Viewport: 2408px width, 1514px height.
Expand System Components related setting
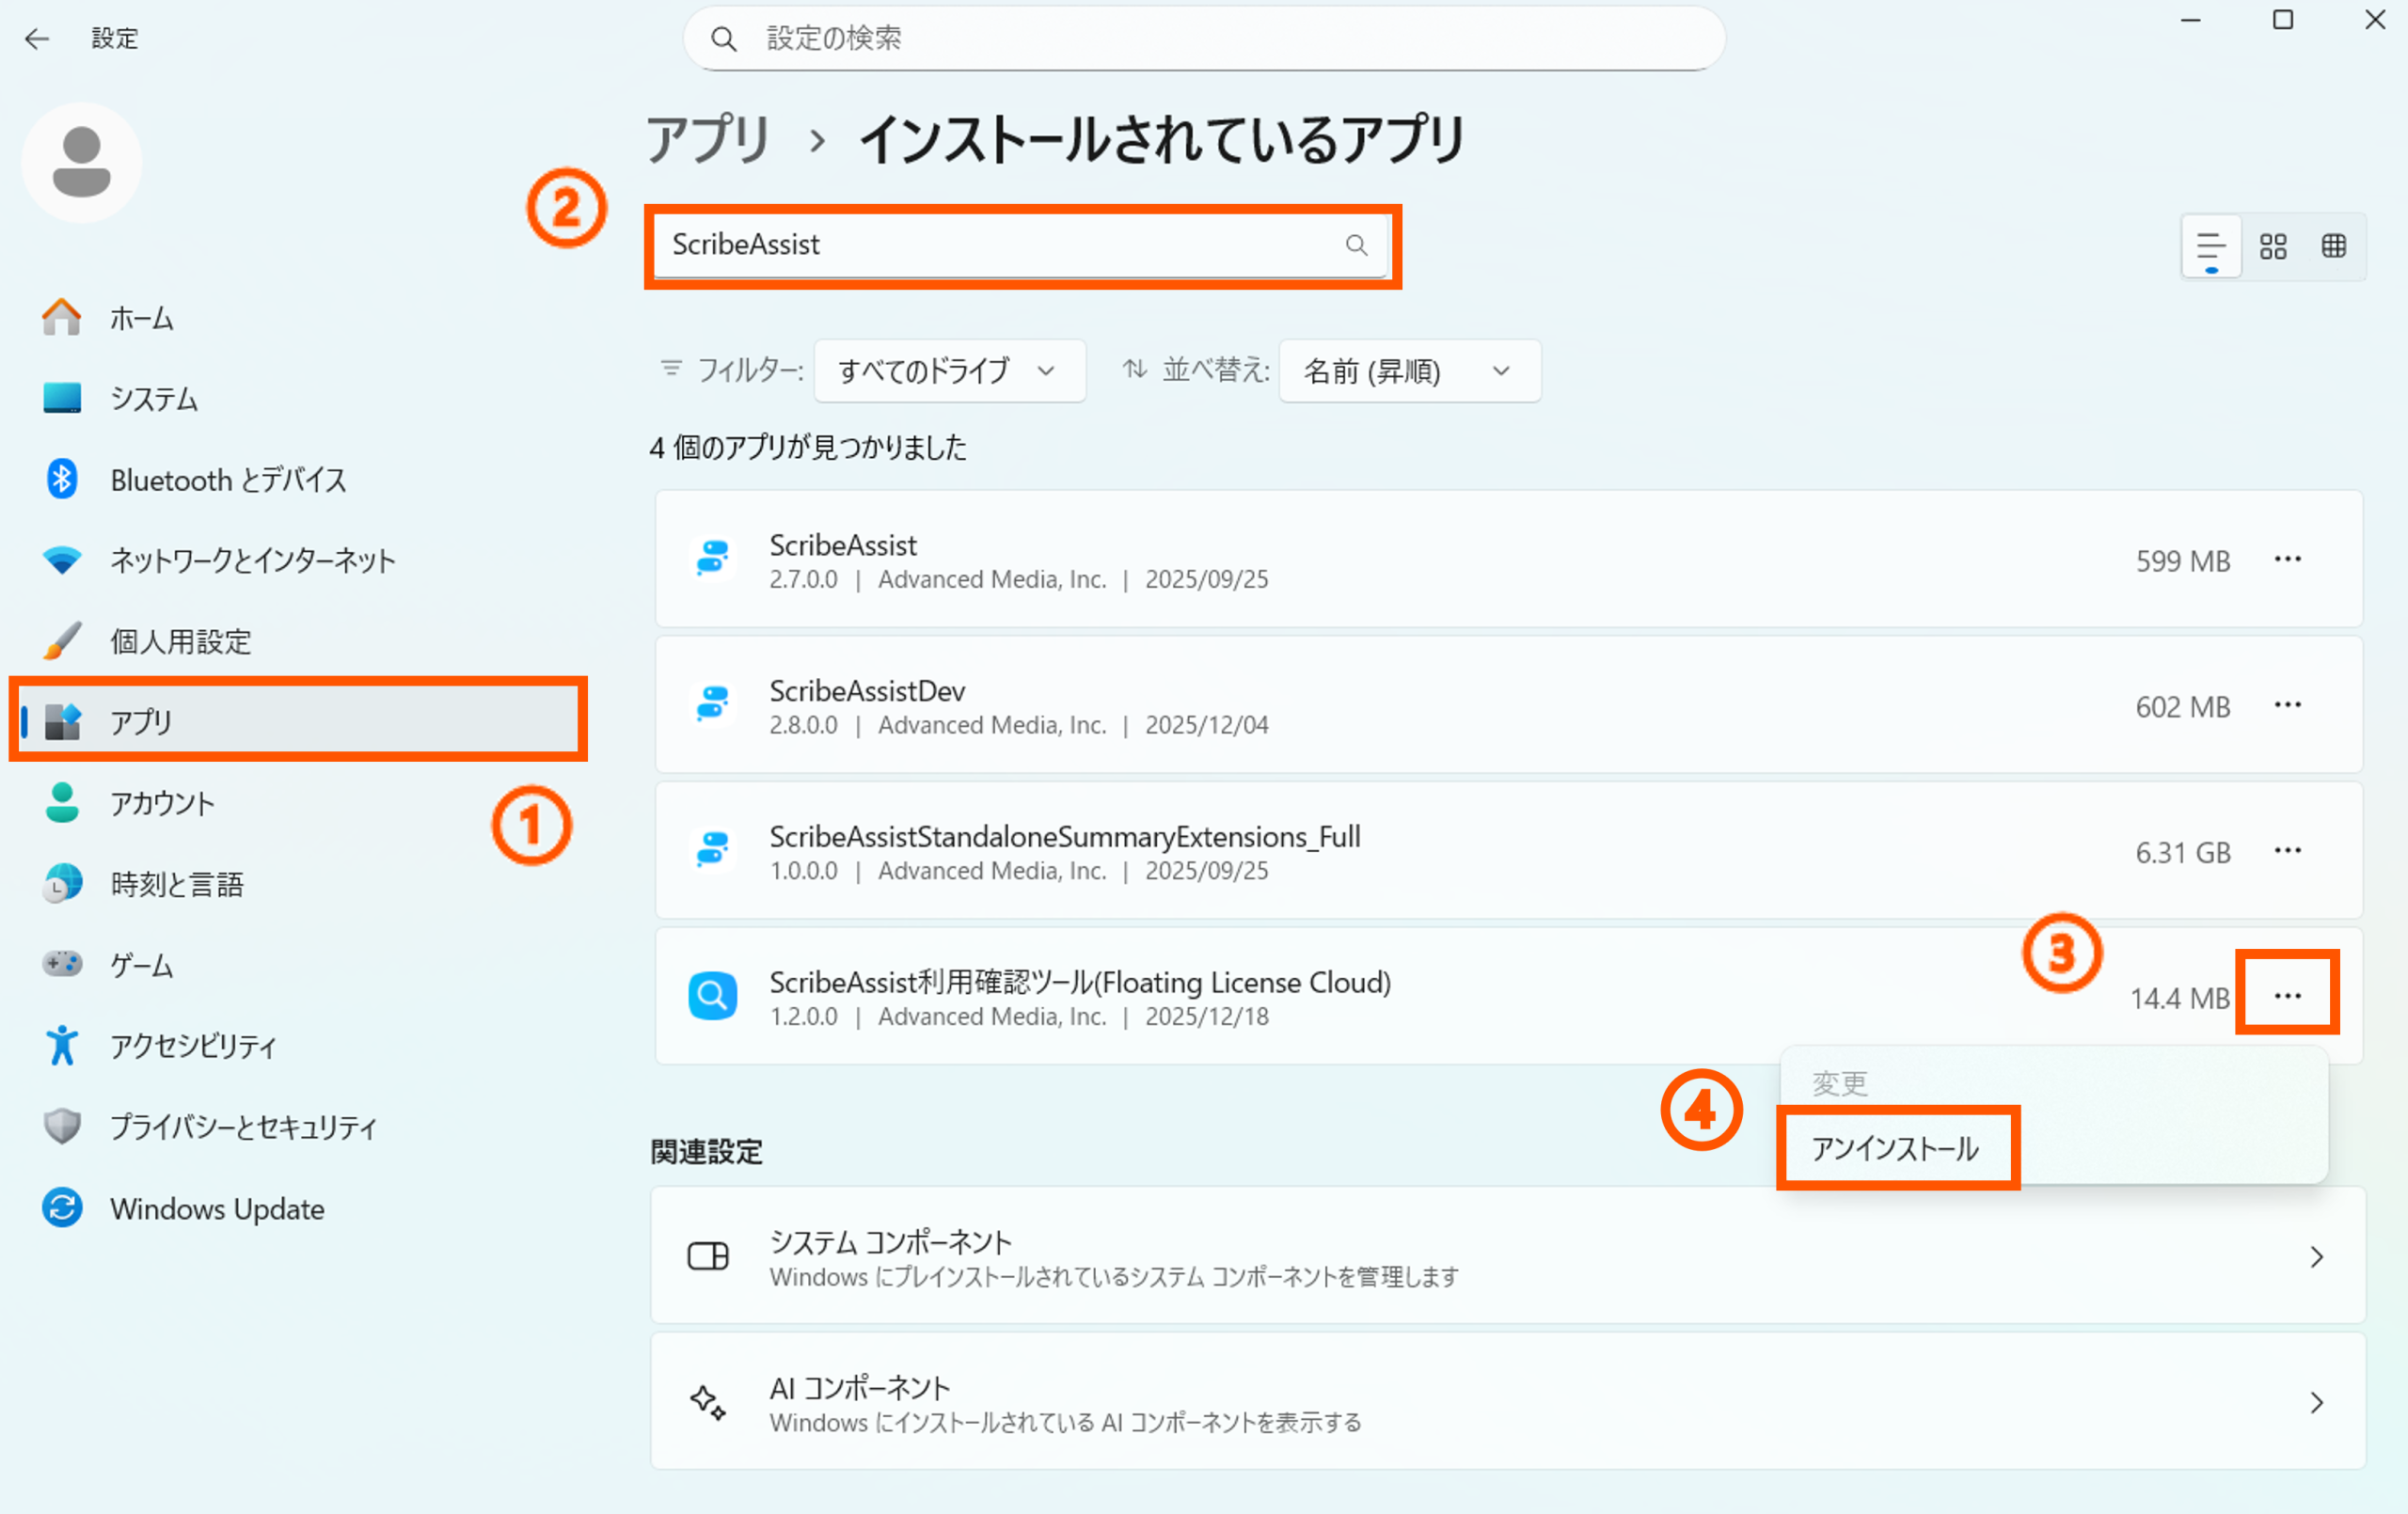pyautogui.click(x=1507, y=1256)
